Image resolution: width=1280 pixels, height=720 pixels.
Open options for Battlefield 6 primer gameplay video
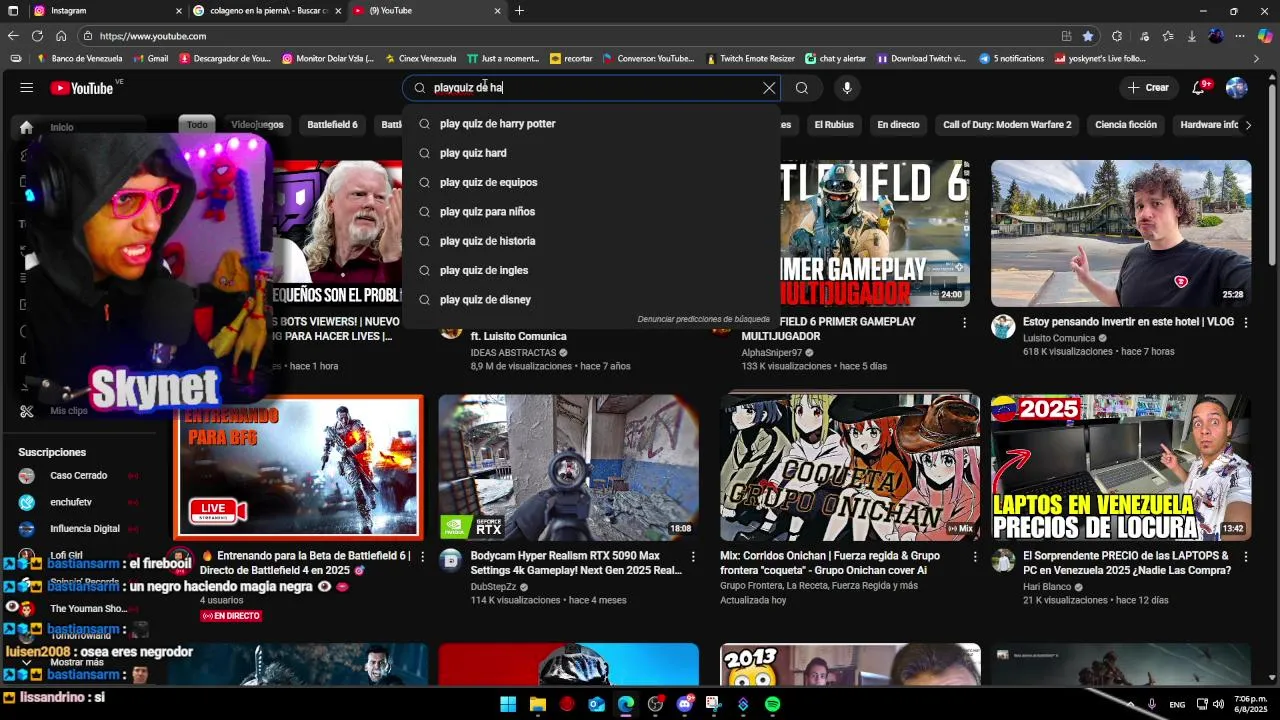(964, 322)
